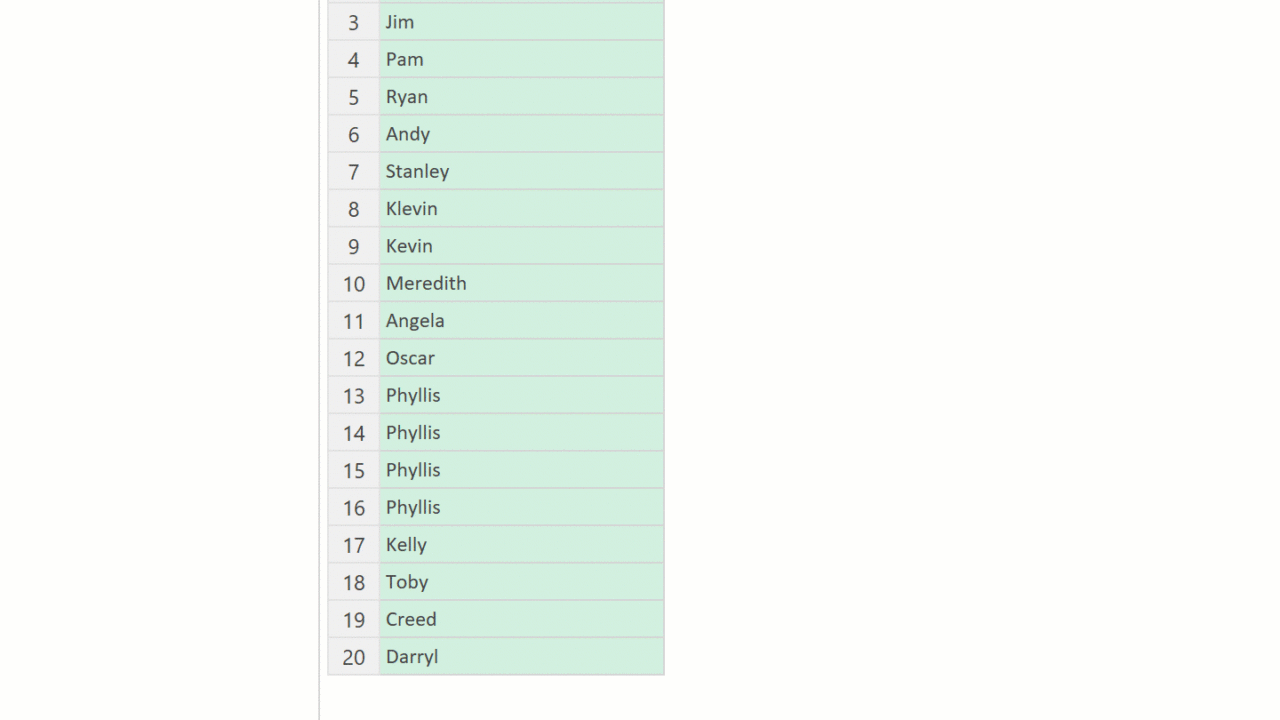Click the cell with Andy
The width and height of the screenshot is (1280, 720).
pos(521,134)
